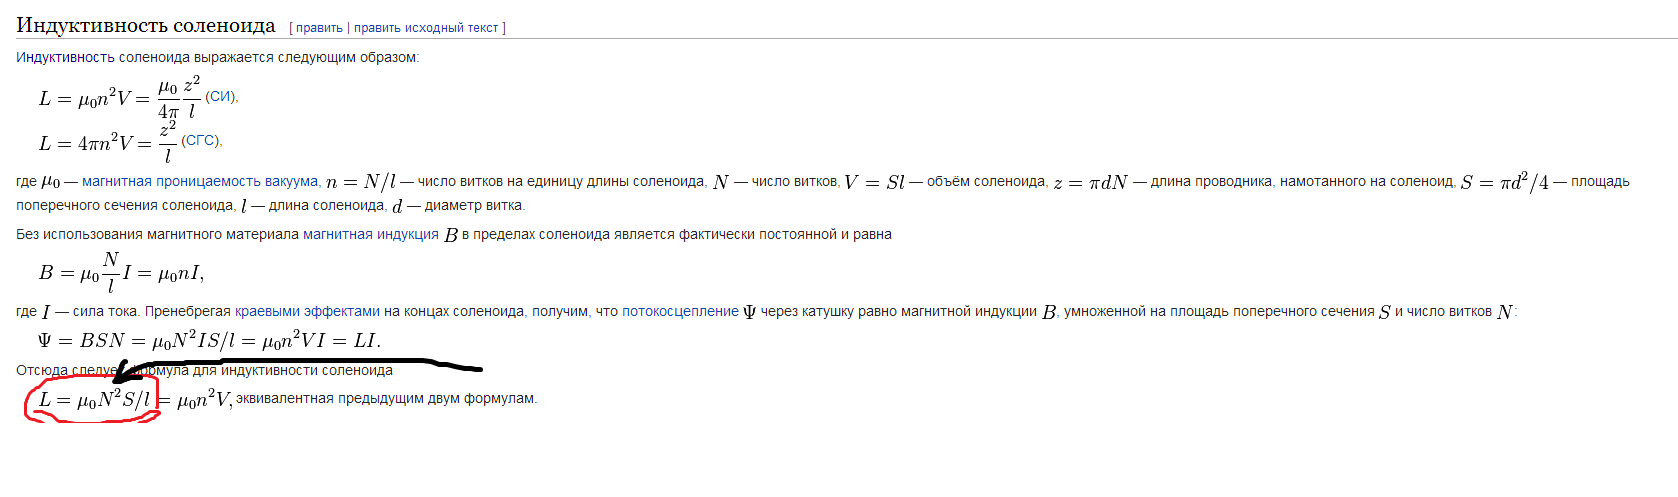Click the inline formula n = N/l
Viewport: 1678px width, 497px height.
click(x=361, y=182)
